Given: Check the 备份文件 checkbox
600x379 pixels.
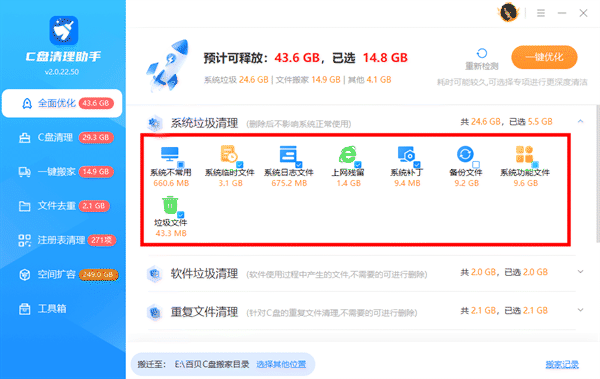Looking at the screenshot, I should [x=476, y=164].
